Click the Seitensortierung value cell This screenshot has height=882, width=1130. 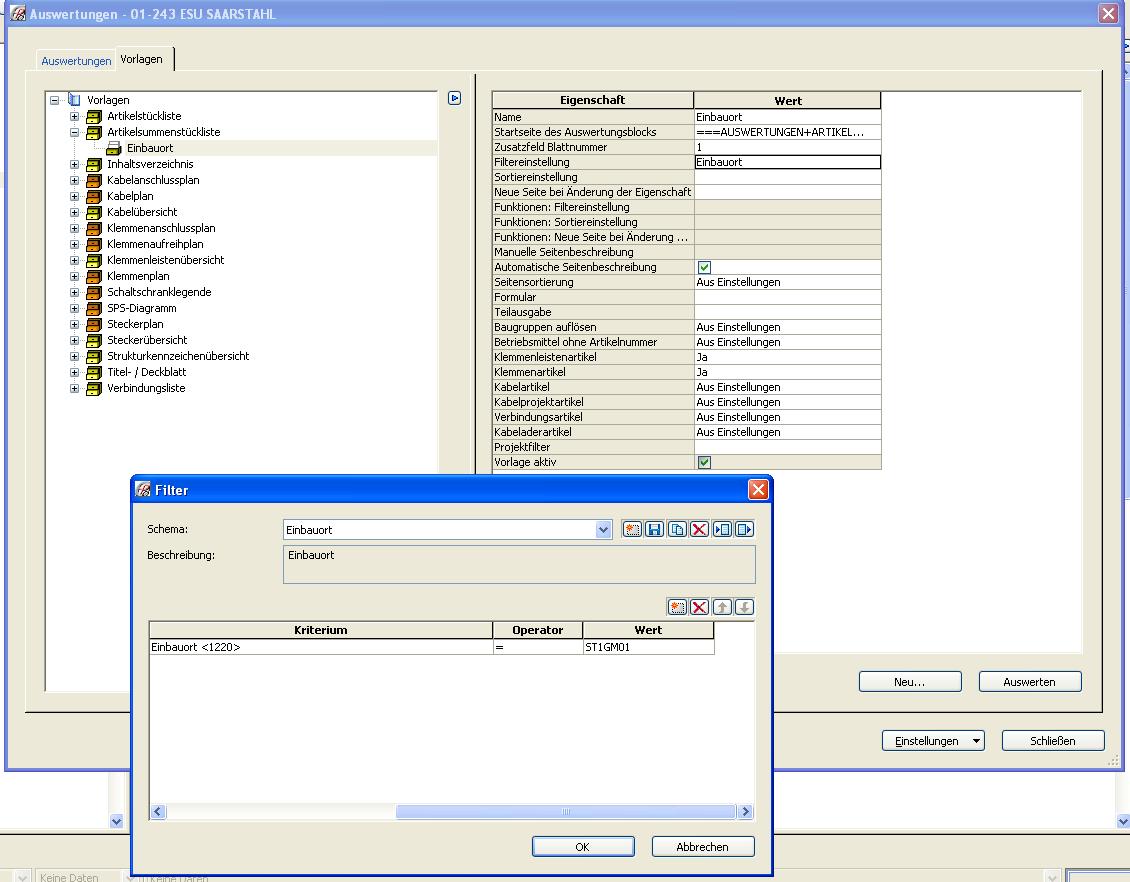point(787,282)
